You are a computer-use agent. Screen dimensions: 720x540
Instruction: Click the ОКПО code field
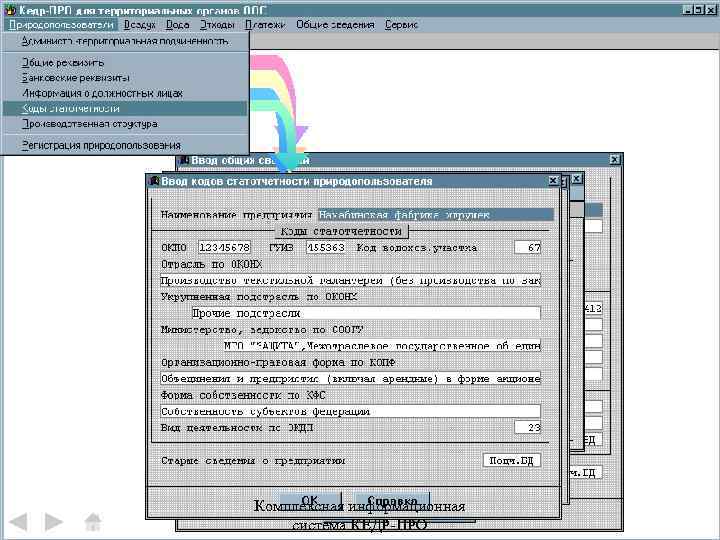point(225,248)
